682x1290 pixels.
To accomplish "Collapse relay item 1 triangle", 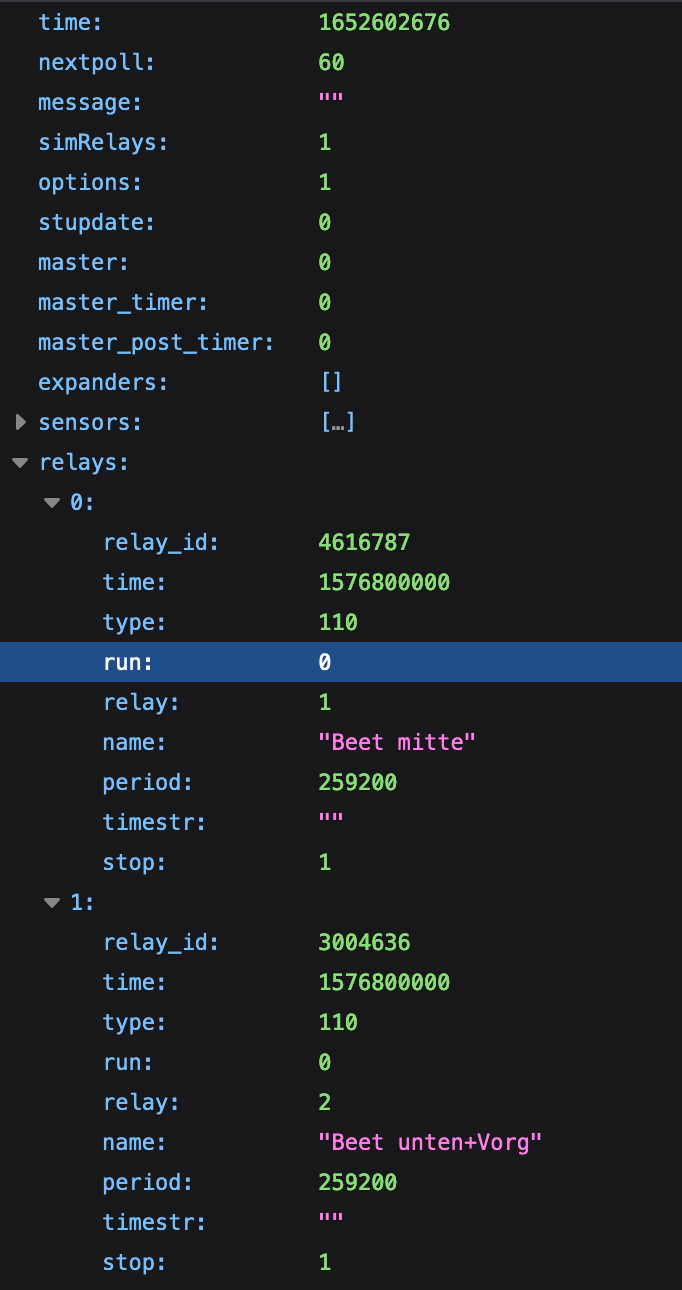I will 52,903.
